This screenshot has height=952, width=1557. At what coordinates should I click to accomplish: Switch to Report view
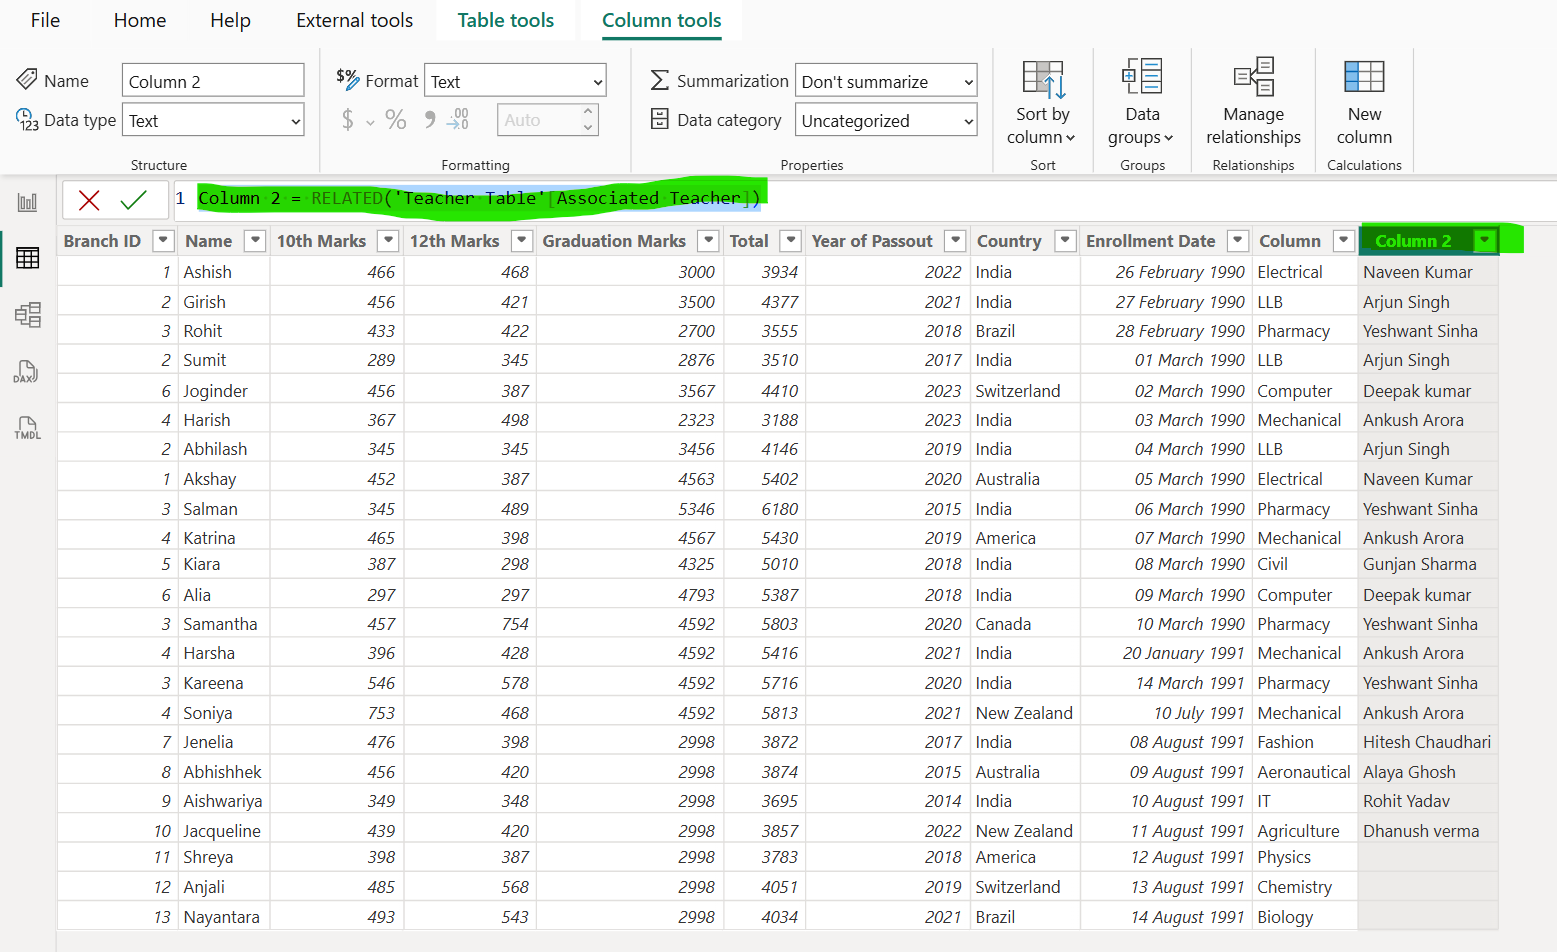click(x=28, y=200)
